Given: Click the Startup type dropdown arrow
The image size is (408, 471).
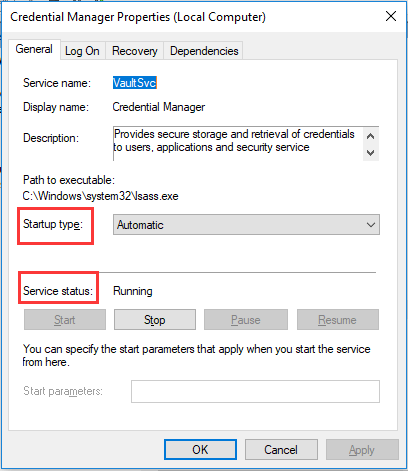Looking at the screenshot, I should (371, 225).
